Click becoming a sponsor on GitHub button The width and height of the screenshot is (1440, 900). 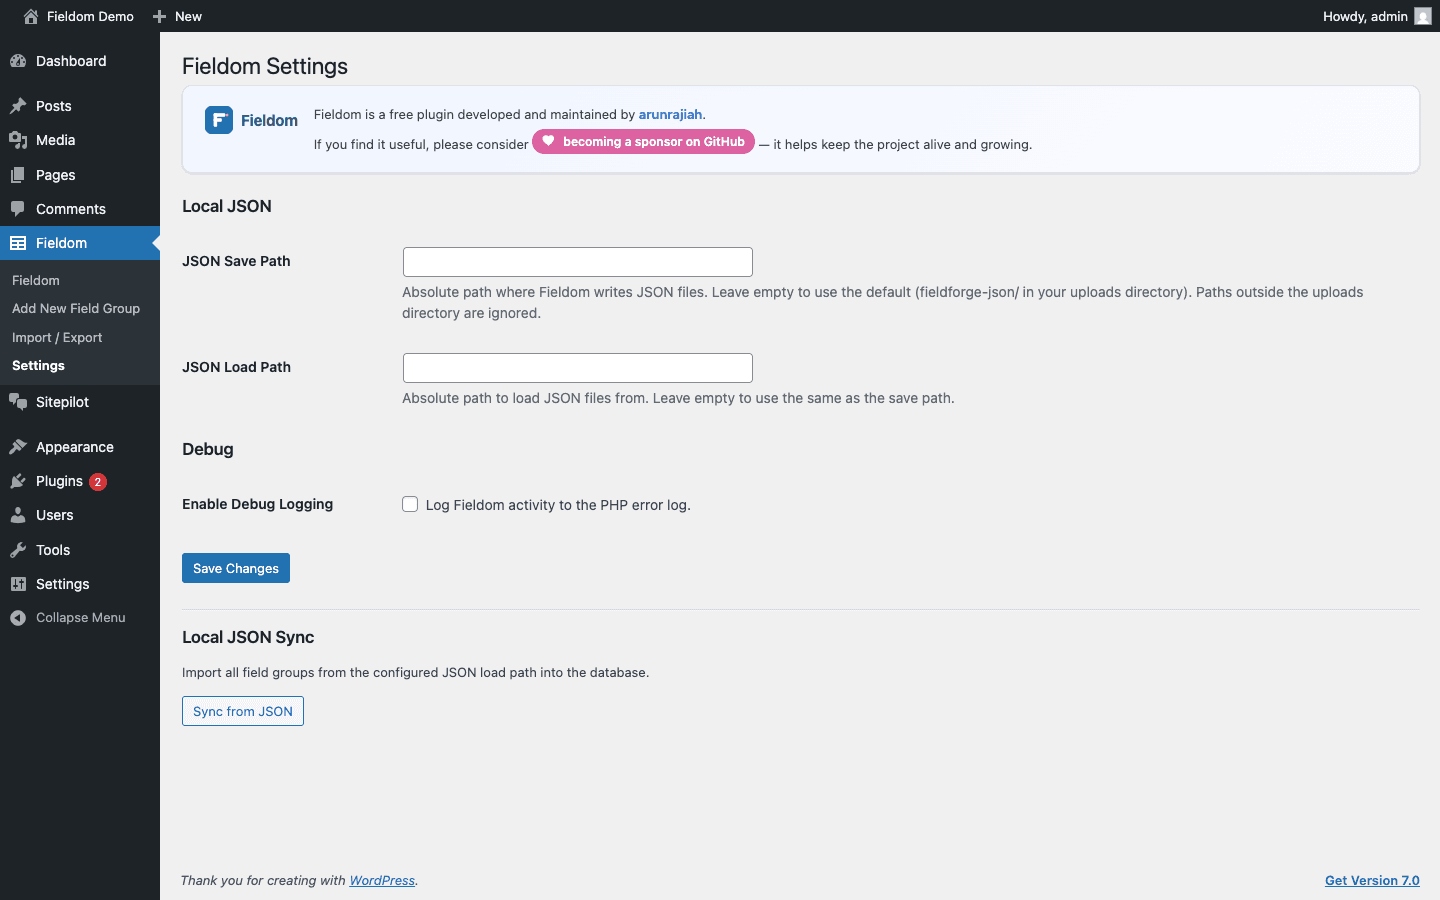pos(643,142)
